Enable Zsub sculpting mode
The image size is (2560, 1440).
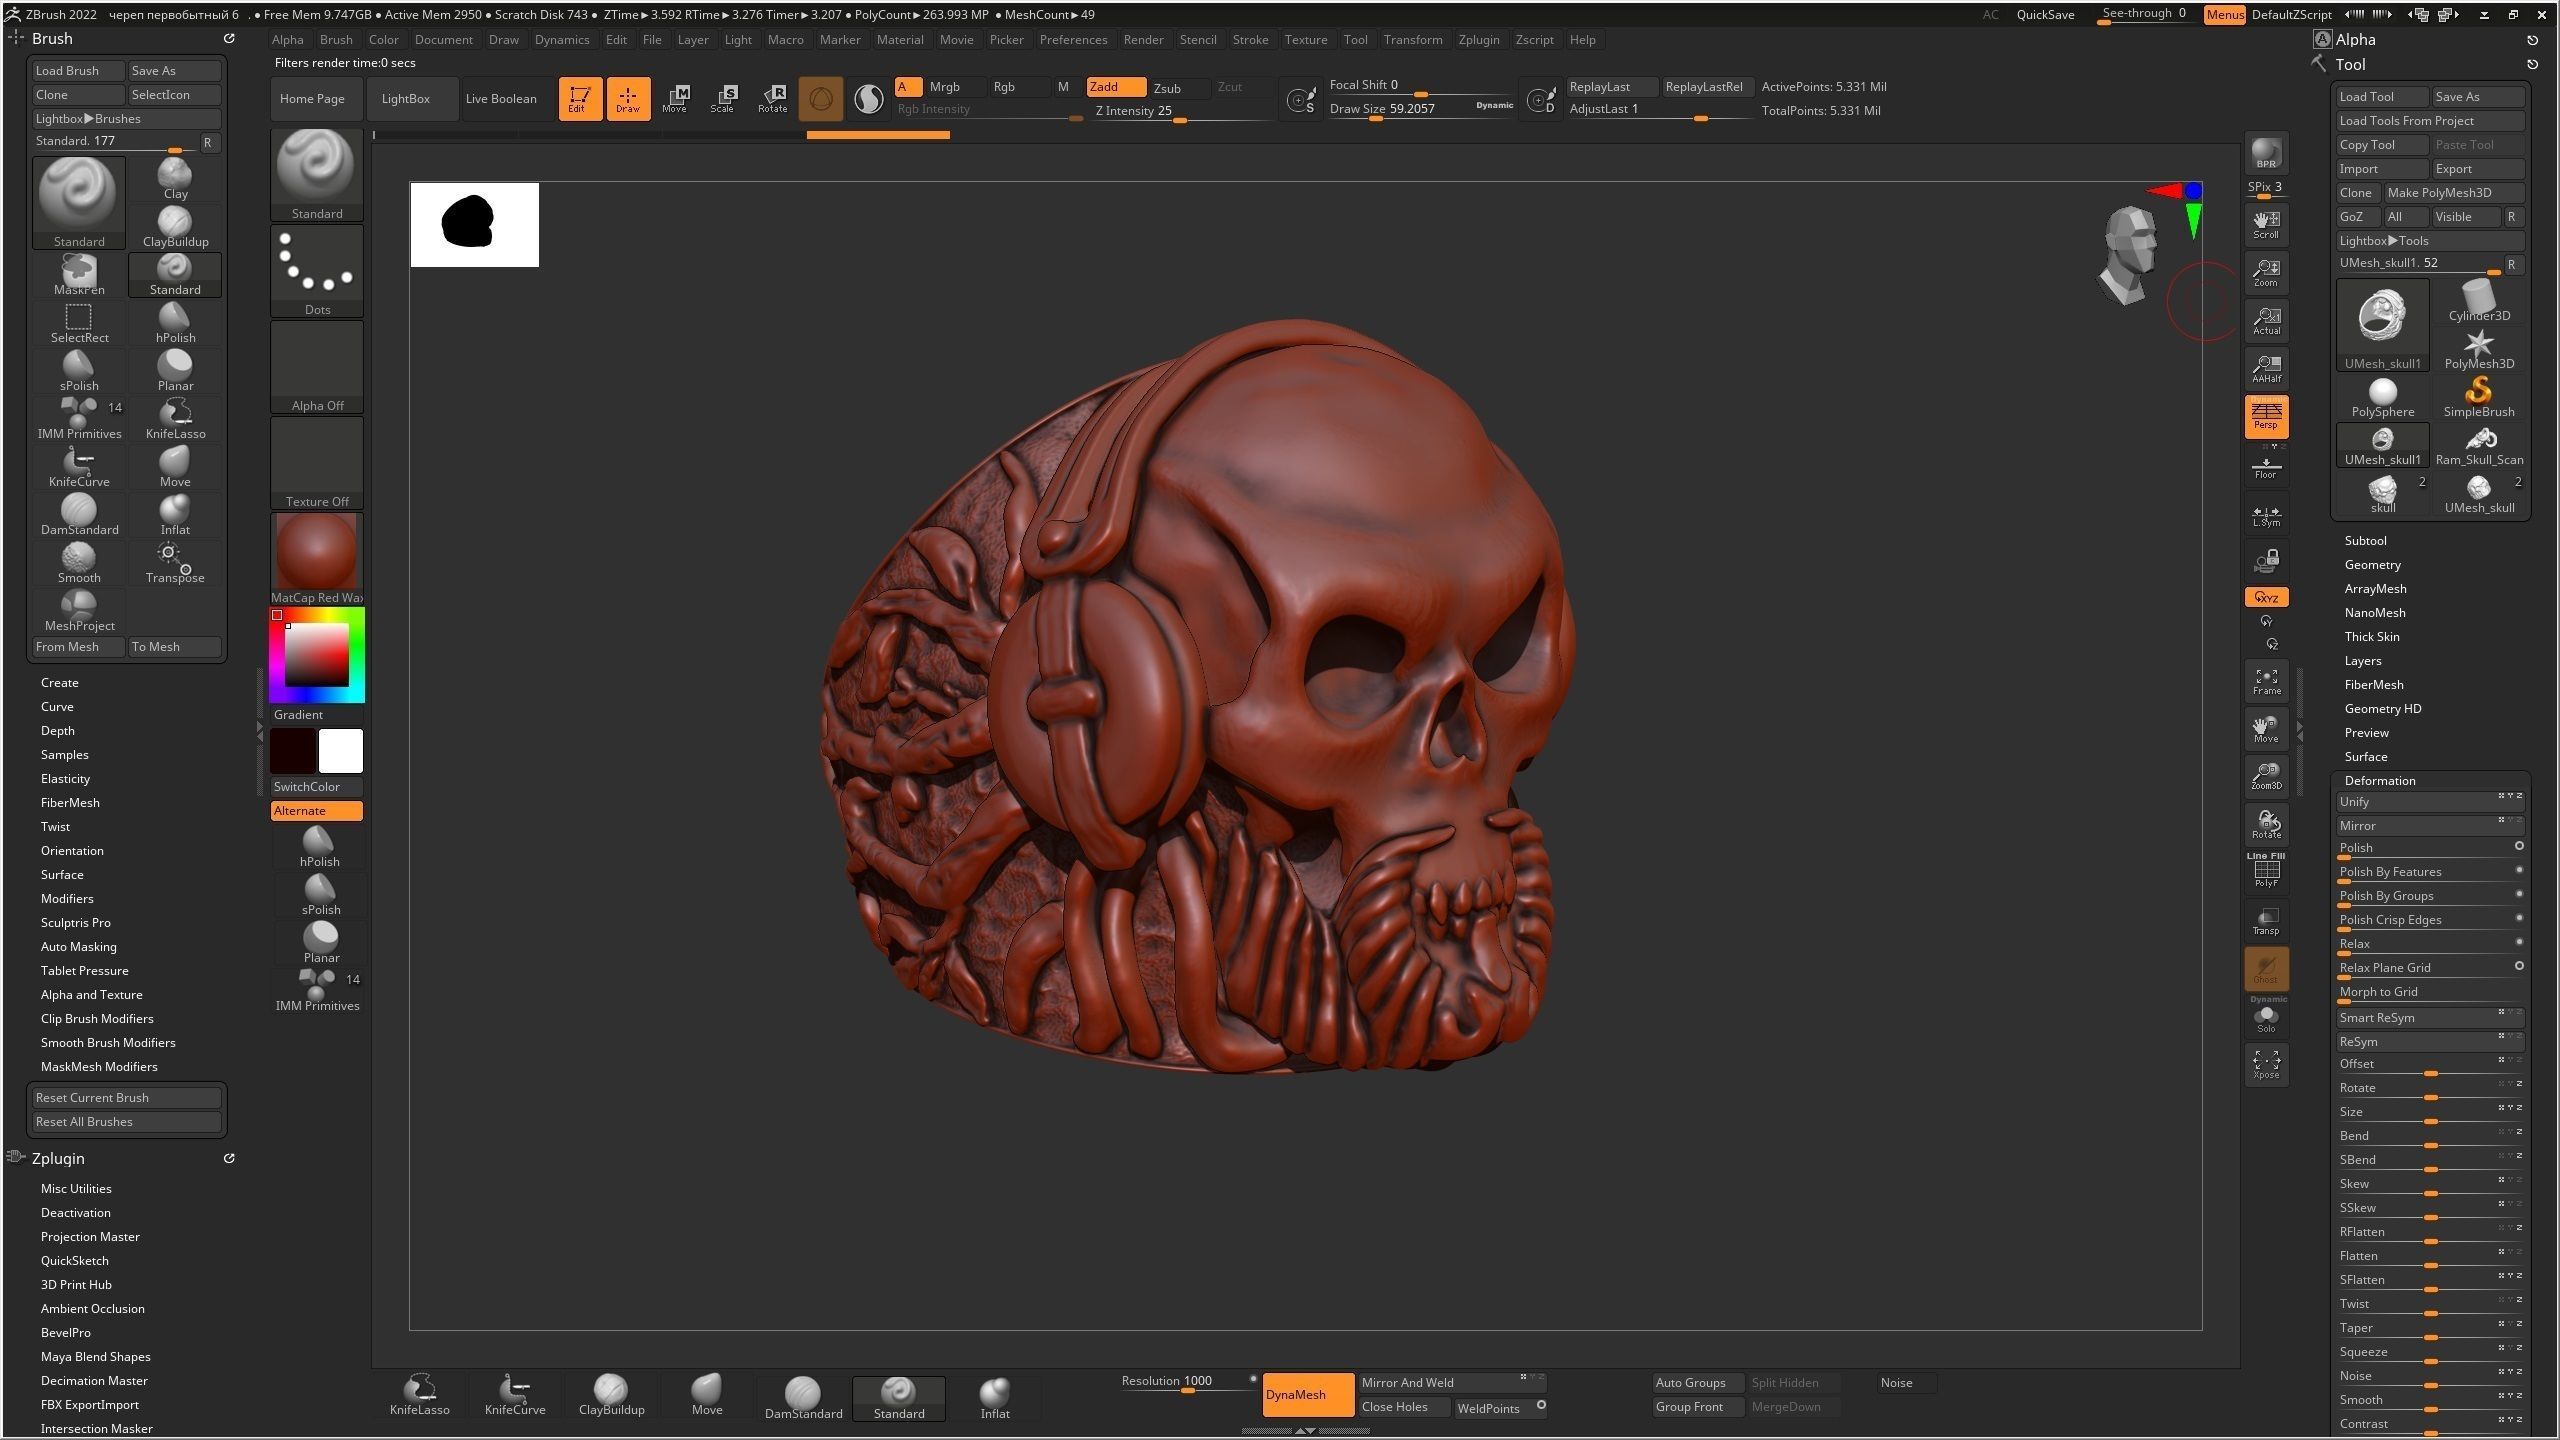(x=1178, y=88)
